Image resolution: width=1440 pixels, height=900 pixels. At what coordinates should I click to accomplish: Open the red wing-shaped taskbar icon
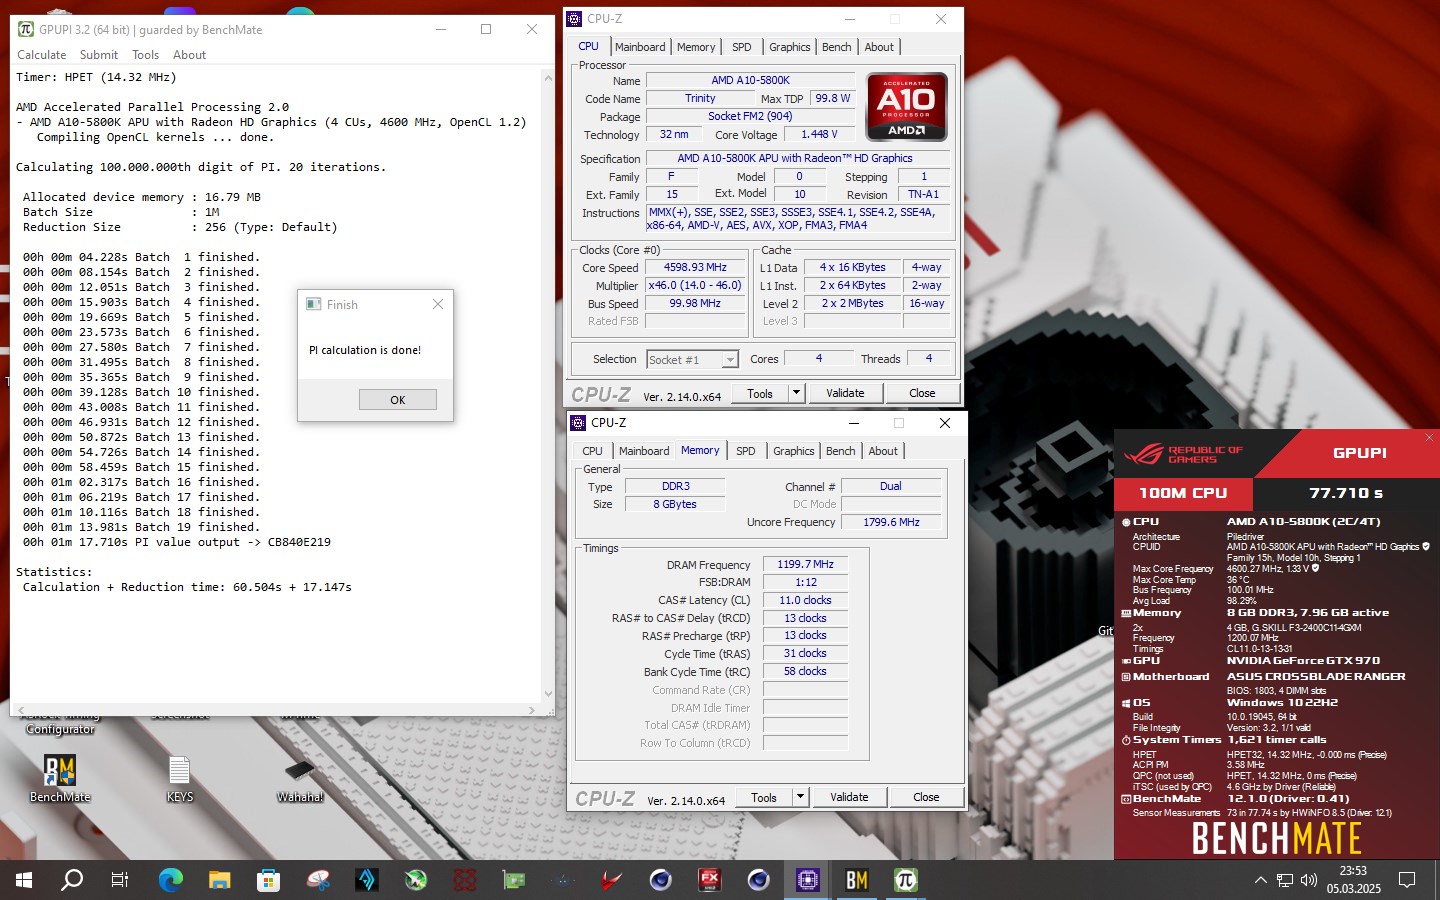(612, 880)
